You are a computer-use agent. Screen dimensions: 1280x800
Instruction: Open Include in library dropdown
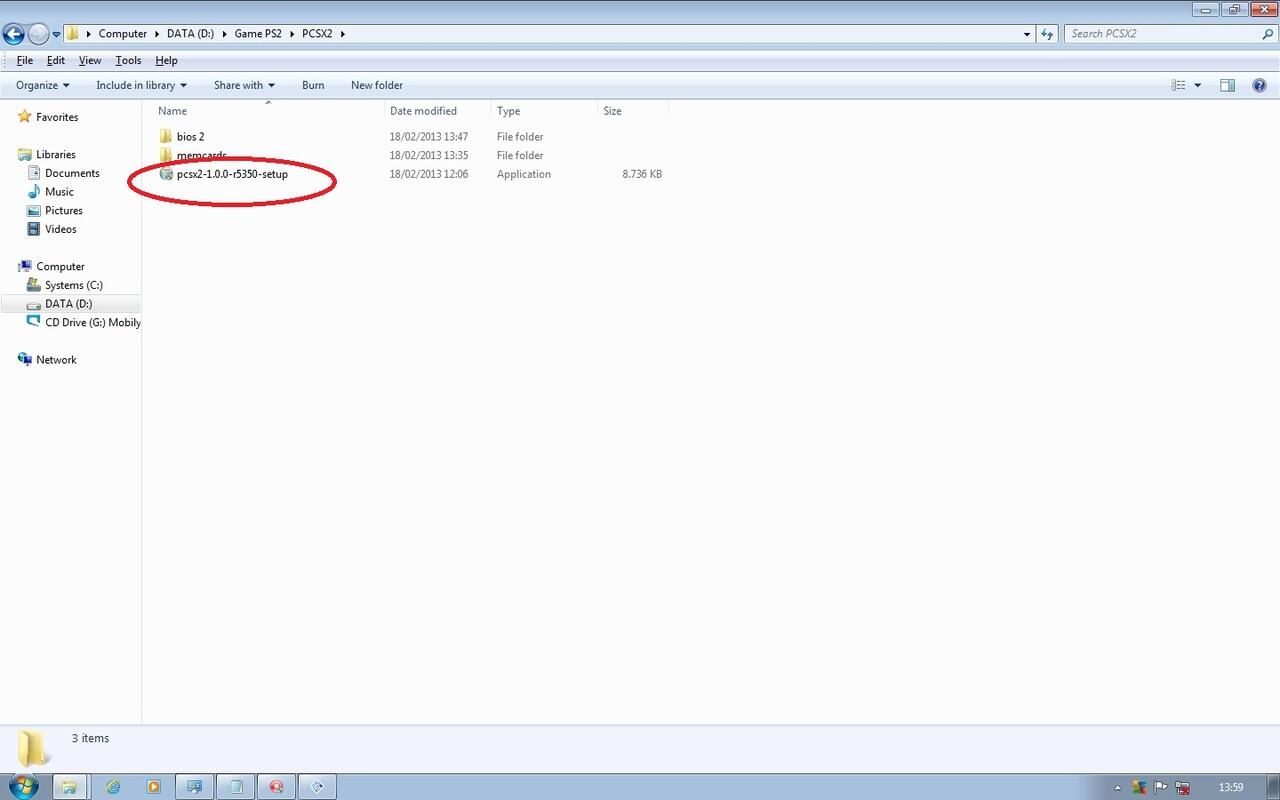point(141,85)
